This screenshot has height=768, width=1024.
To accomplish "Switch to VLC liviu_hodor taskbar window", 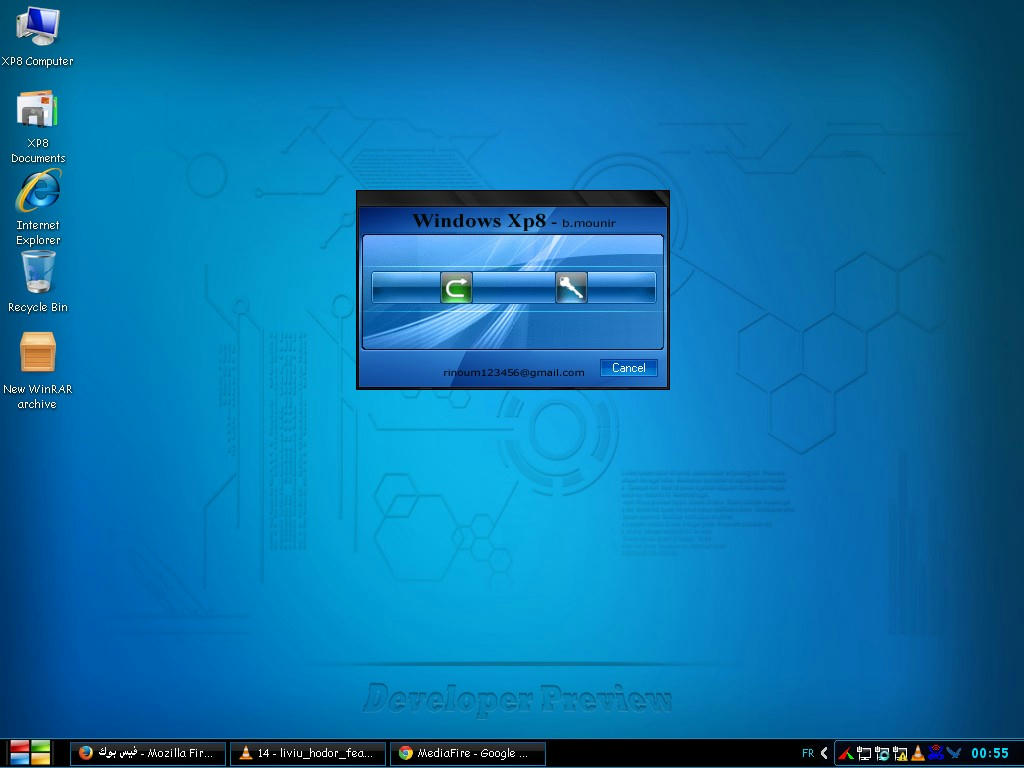I will 308,753.
